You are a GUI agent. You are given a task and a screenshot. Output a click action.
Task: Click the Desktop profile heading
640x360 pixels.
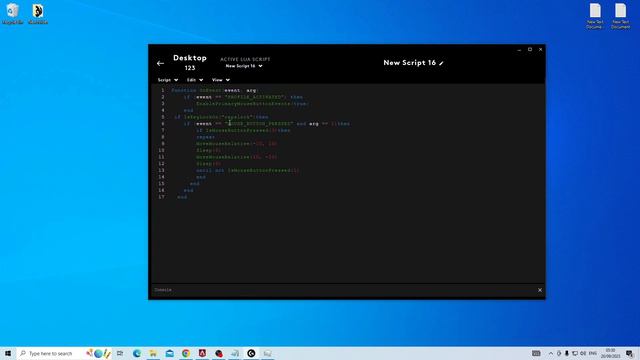point(190,58)
